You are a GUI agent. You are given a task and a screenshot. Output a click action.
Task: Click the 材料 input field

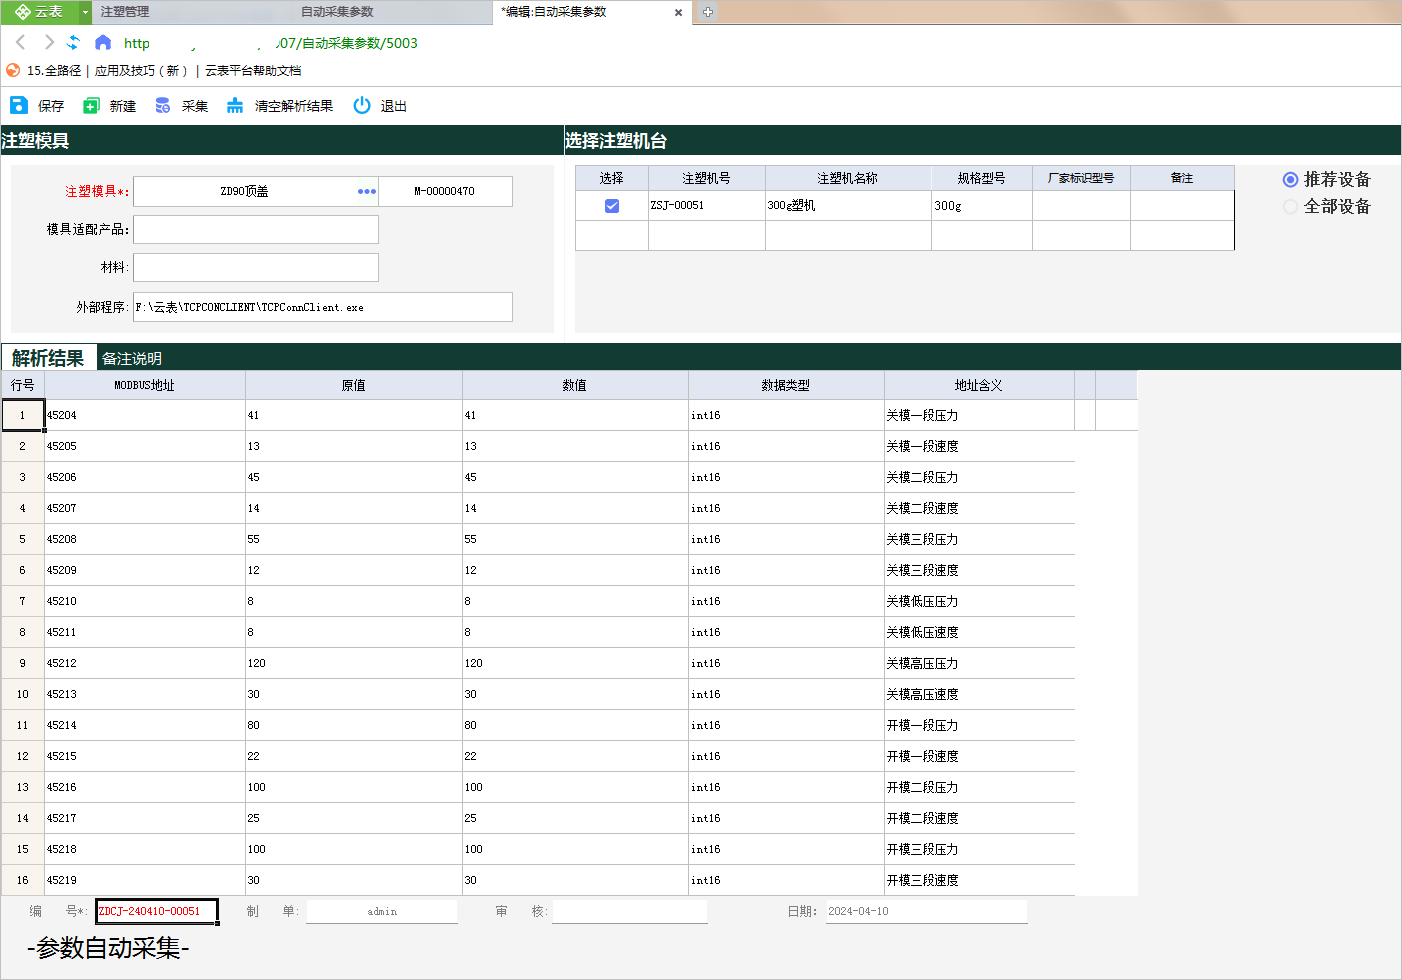[256, 267]
